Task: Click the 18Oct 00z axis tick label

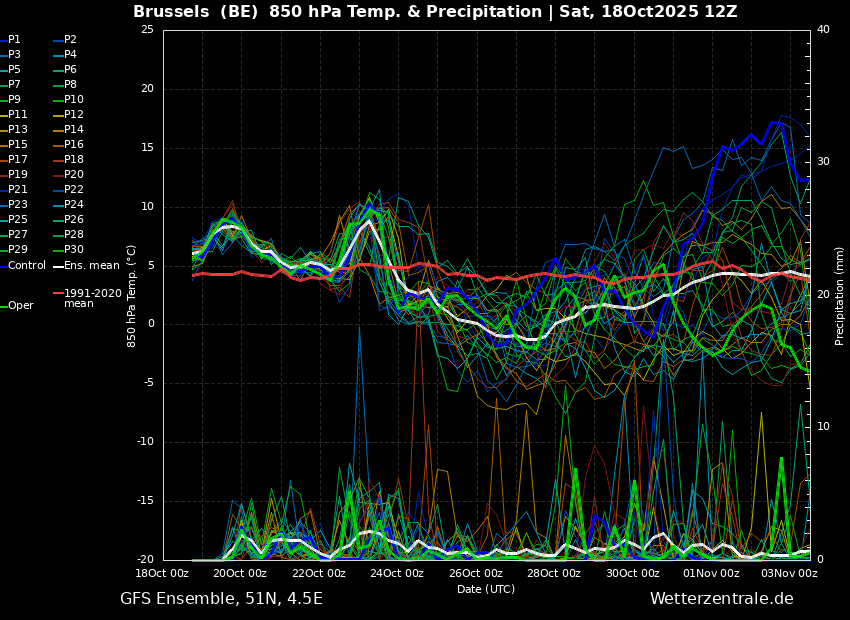Action: [x=162, y=573]
